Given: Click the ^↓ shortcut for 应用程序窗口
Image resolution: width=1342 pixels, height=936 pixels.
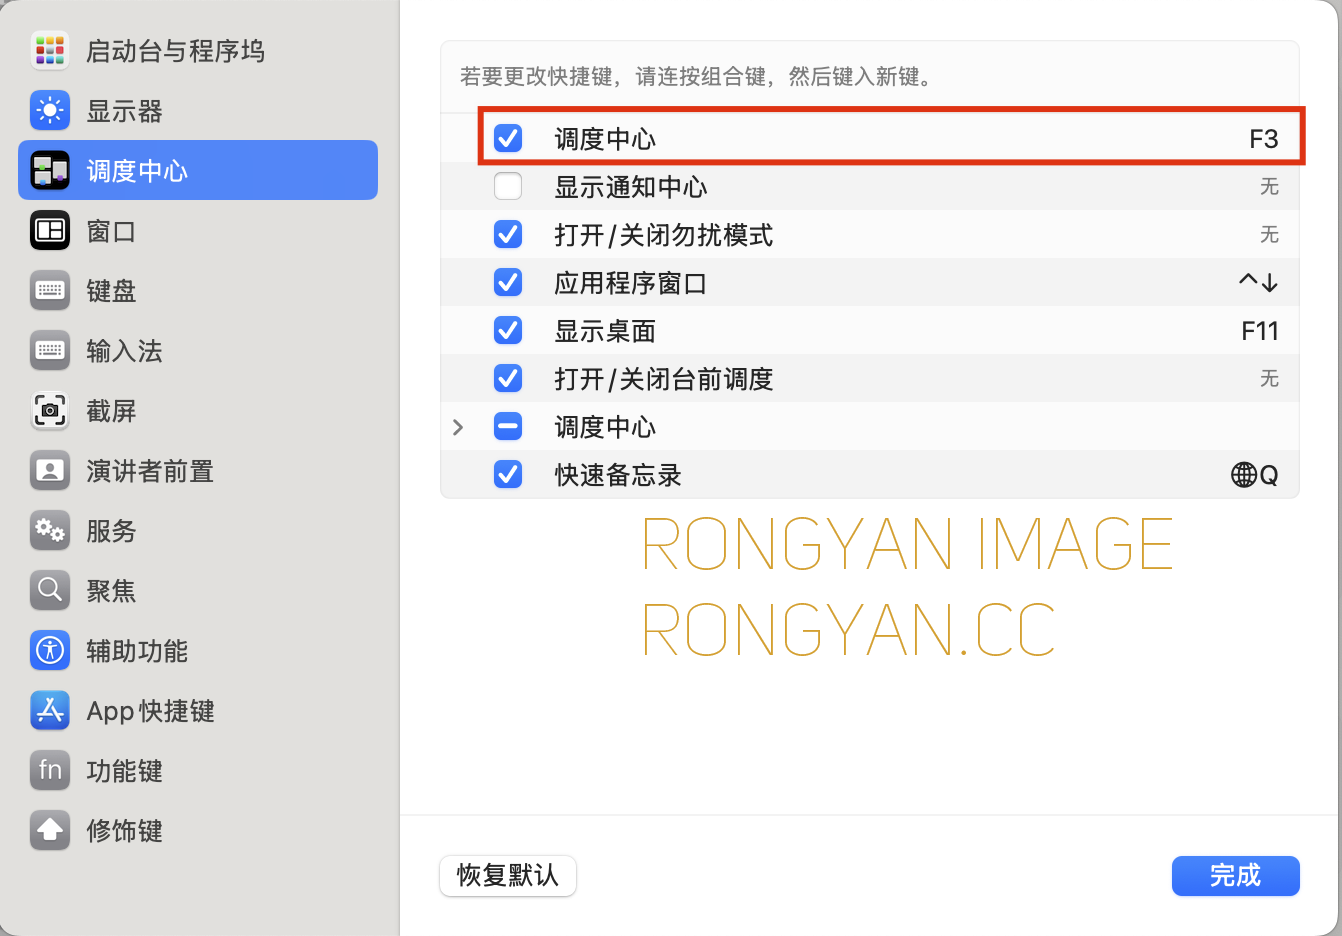Looking at the screenshot, I should click(1259, 283).
